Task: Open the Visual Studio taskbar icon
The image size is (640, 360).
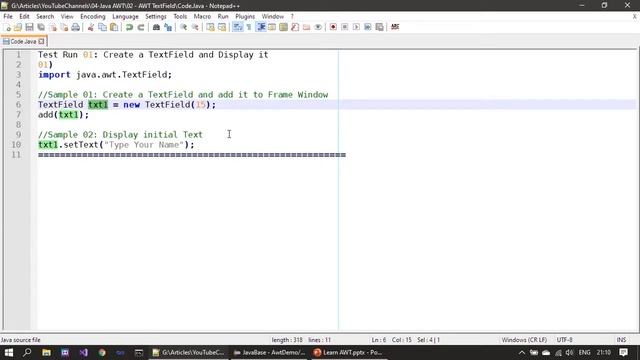Action: [83, 352]
